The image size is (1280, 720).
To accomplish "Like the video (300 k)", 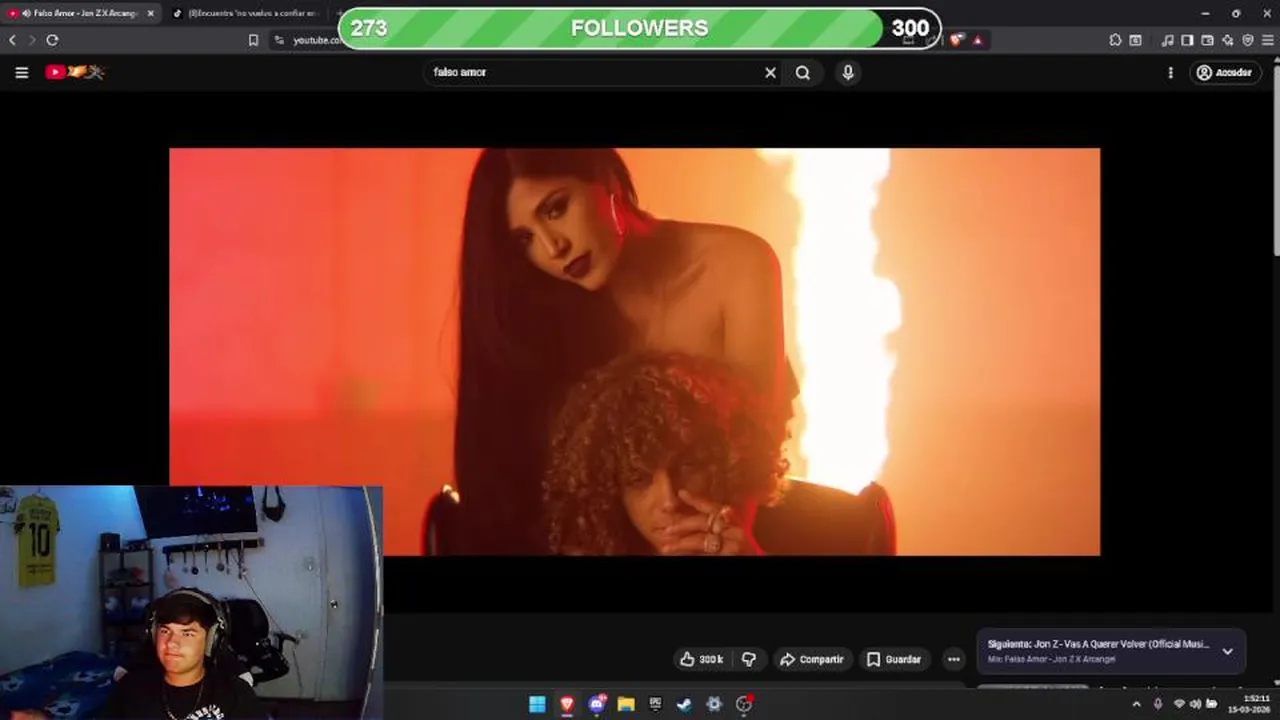I will click(x=701, y=659).
